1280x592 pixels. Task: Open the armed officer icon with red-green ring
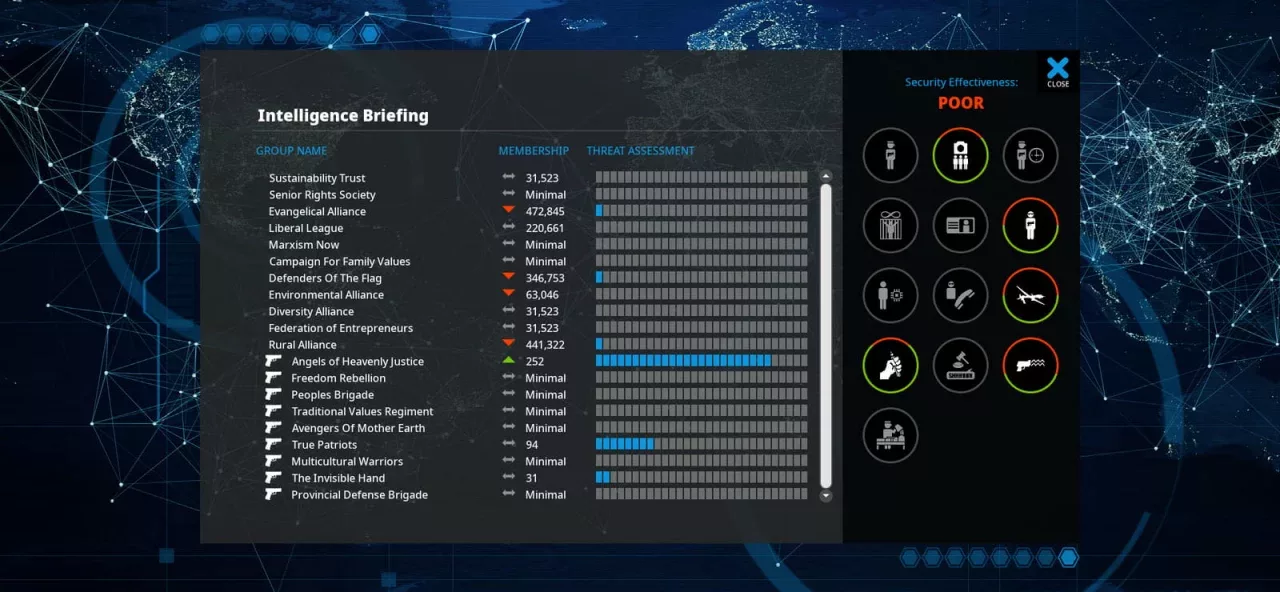click(1030, 225)
